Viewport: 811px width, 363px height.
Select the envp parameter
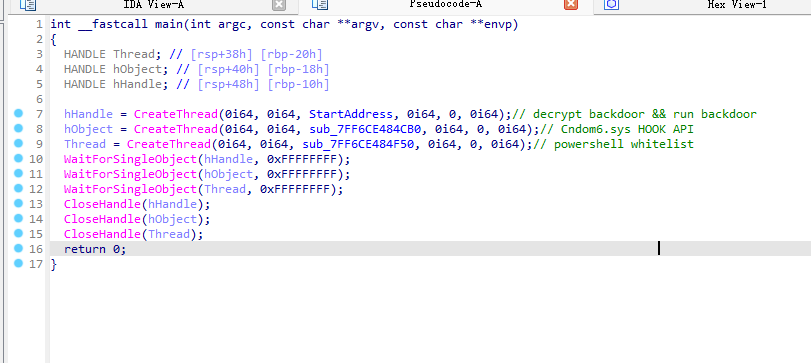499,24
